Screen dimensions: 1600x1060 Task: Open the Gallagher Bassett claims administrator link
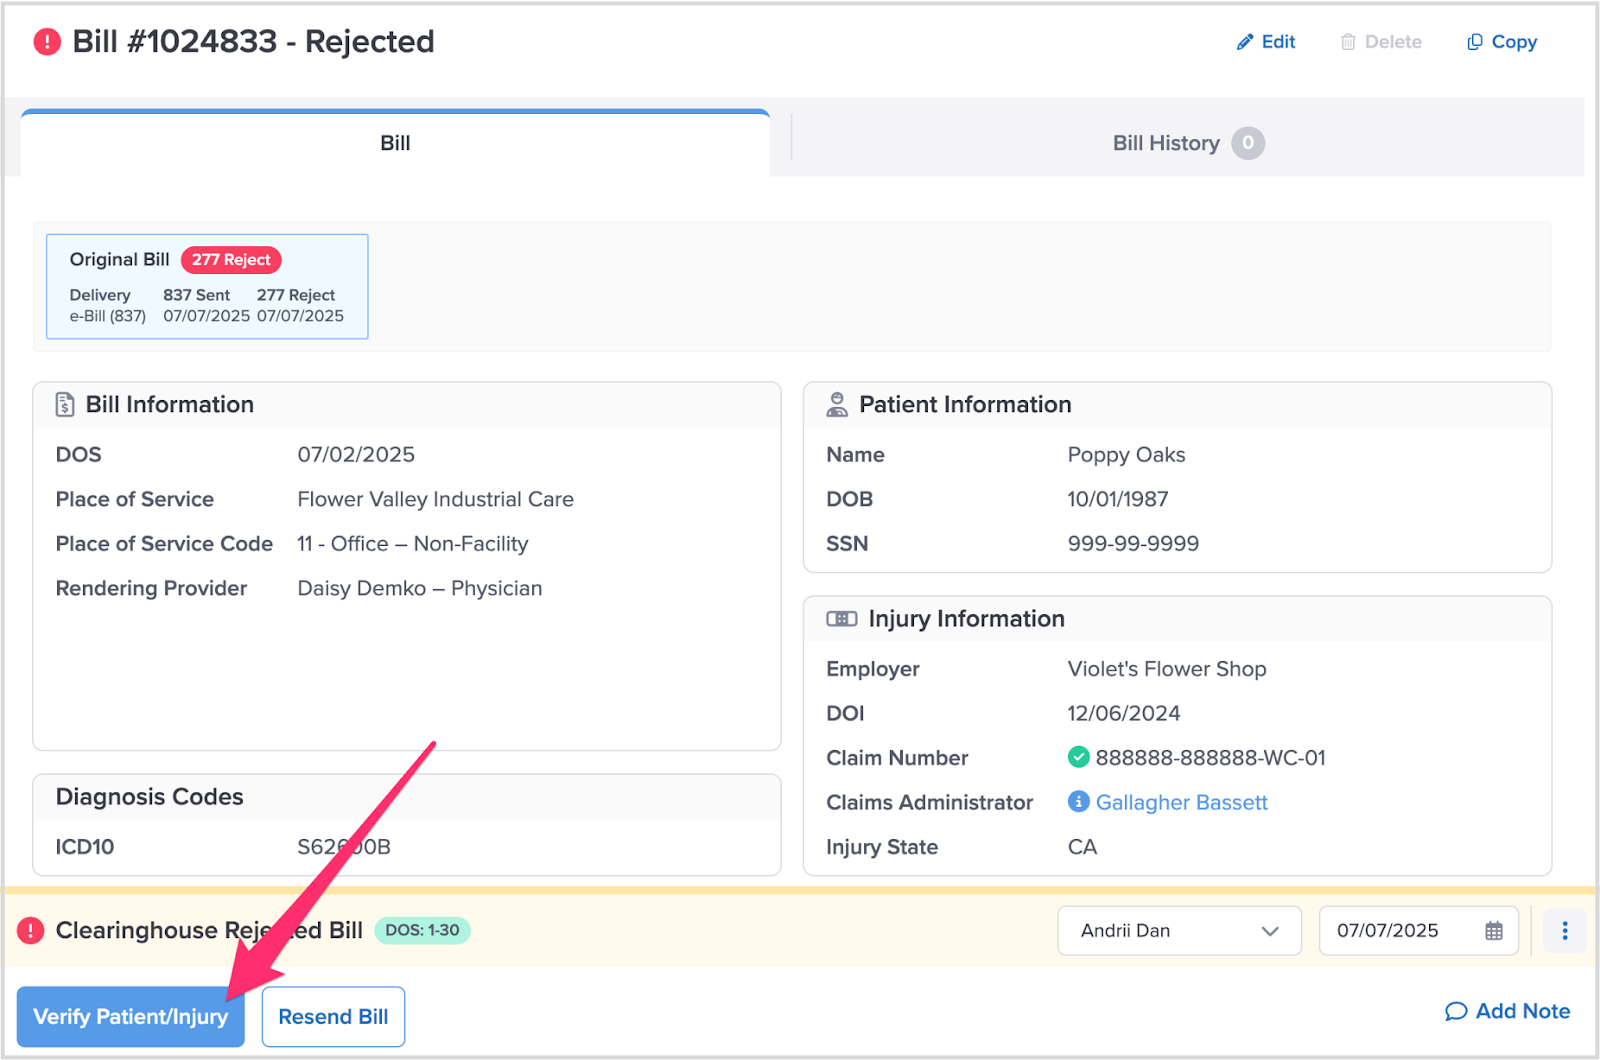coord(1181,802)
